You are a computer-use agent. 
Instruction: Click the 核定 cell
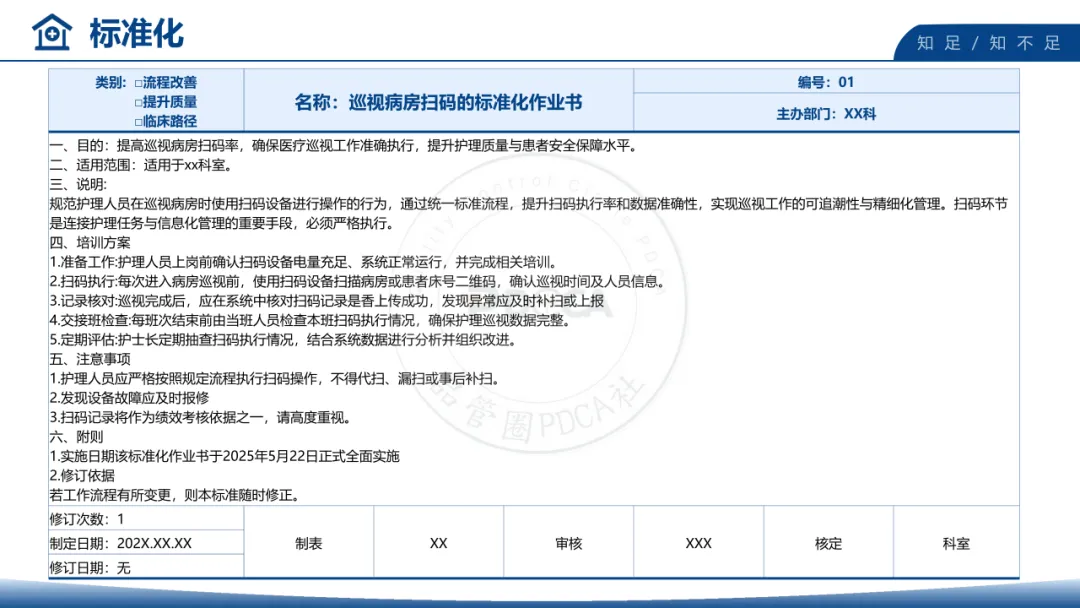click(829, 543)
